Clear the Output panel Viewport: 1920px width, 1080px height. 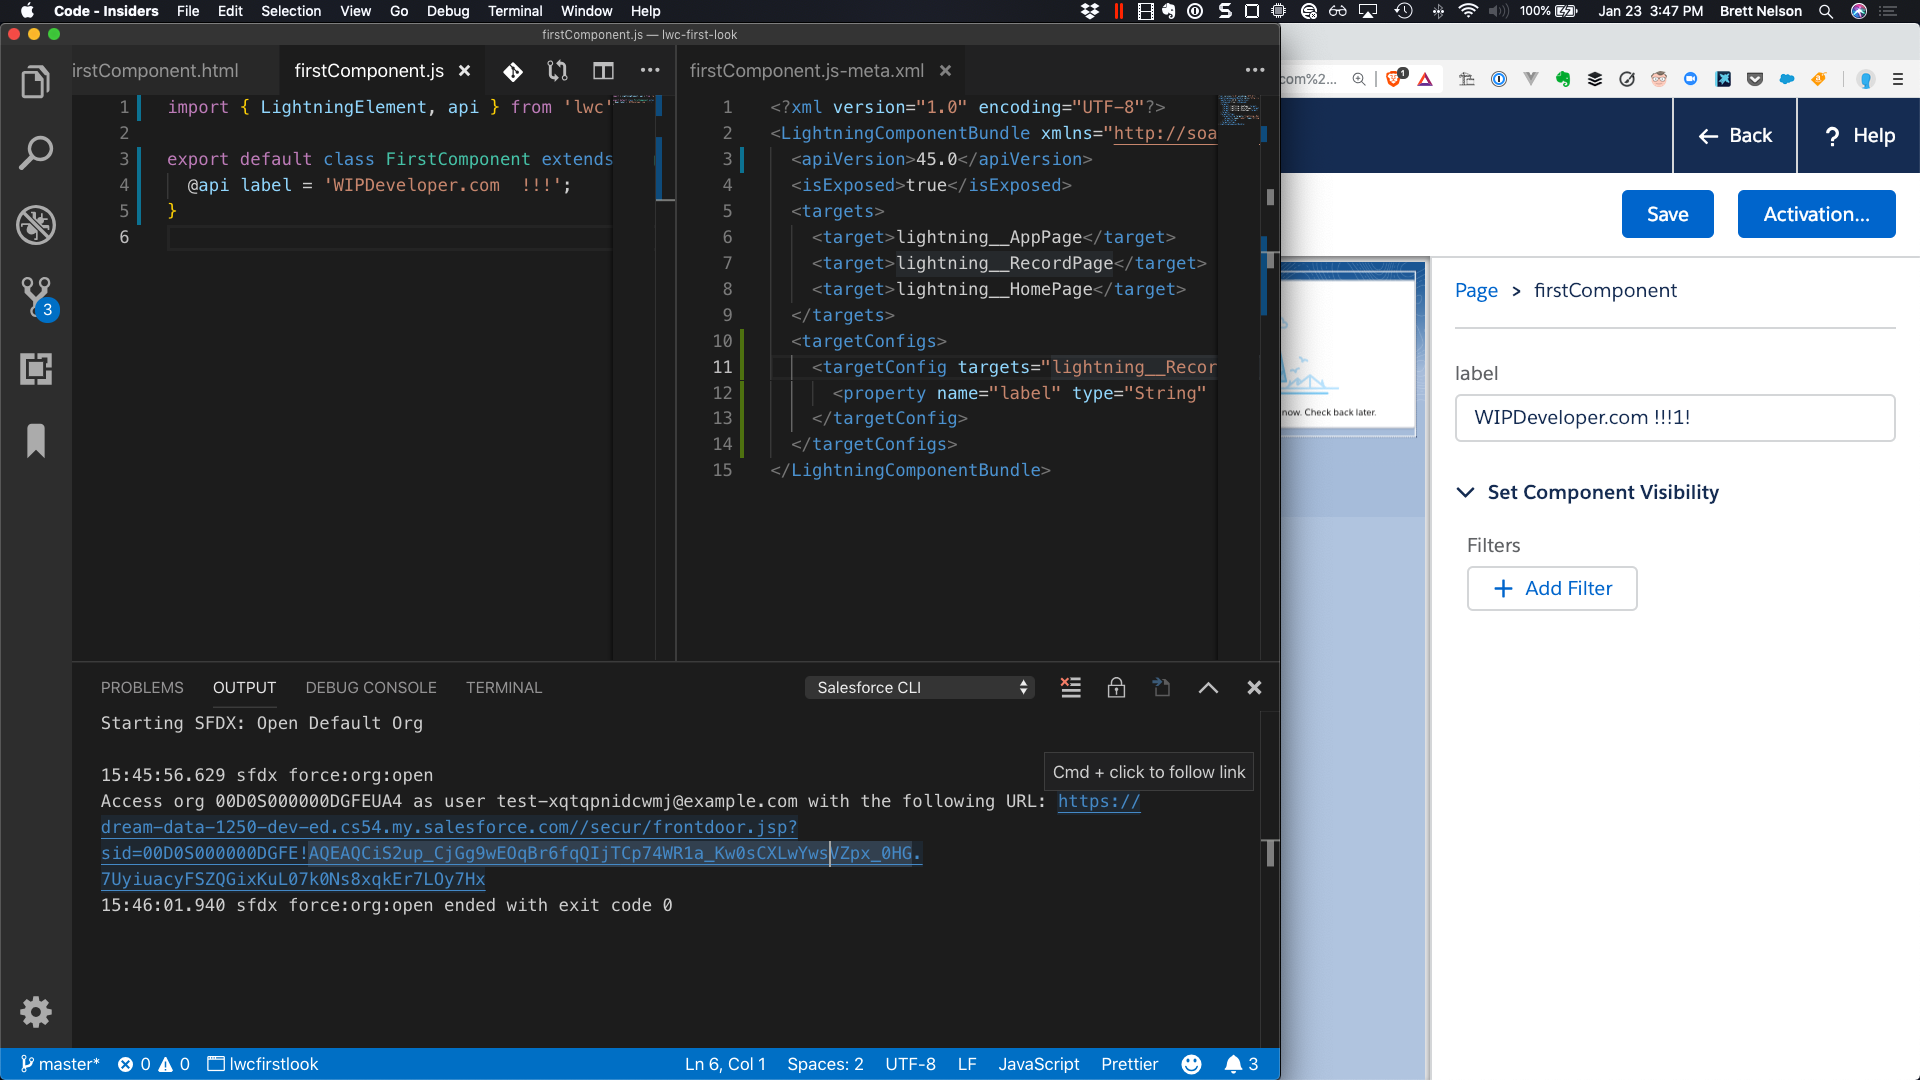click(1071, 688)
